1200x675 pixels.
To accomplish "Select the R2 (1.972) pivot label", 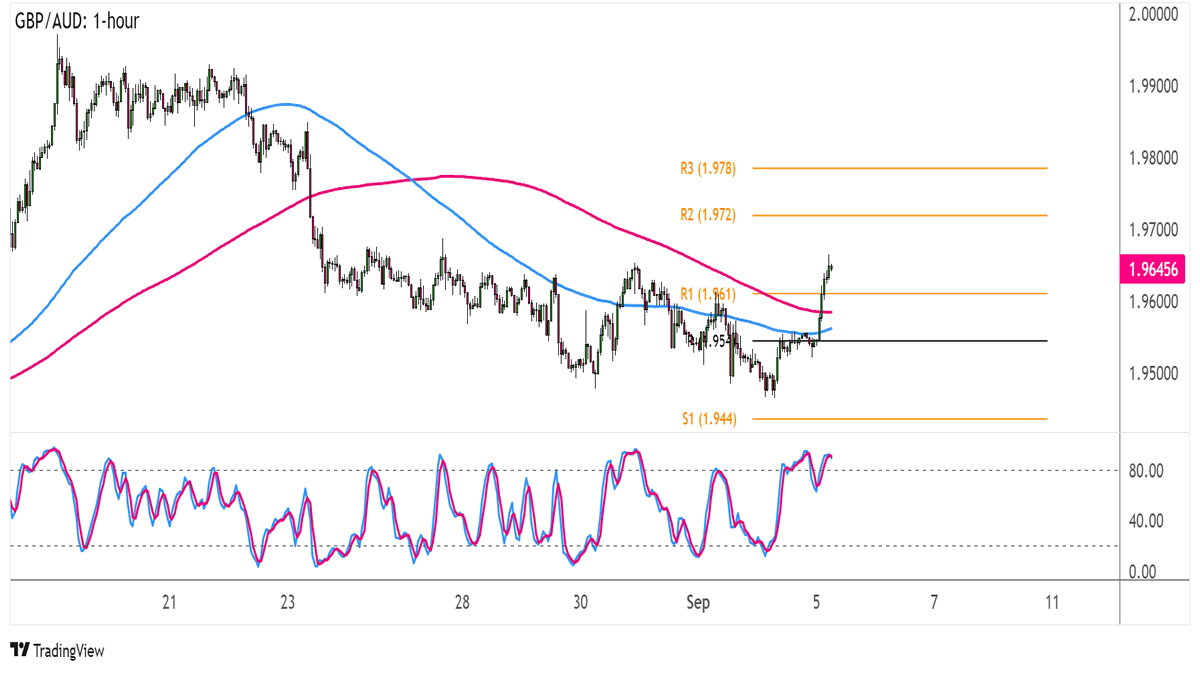I will click(x=707, y=216).
